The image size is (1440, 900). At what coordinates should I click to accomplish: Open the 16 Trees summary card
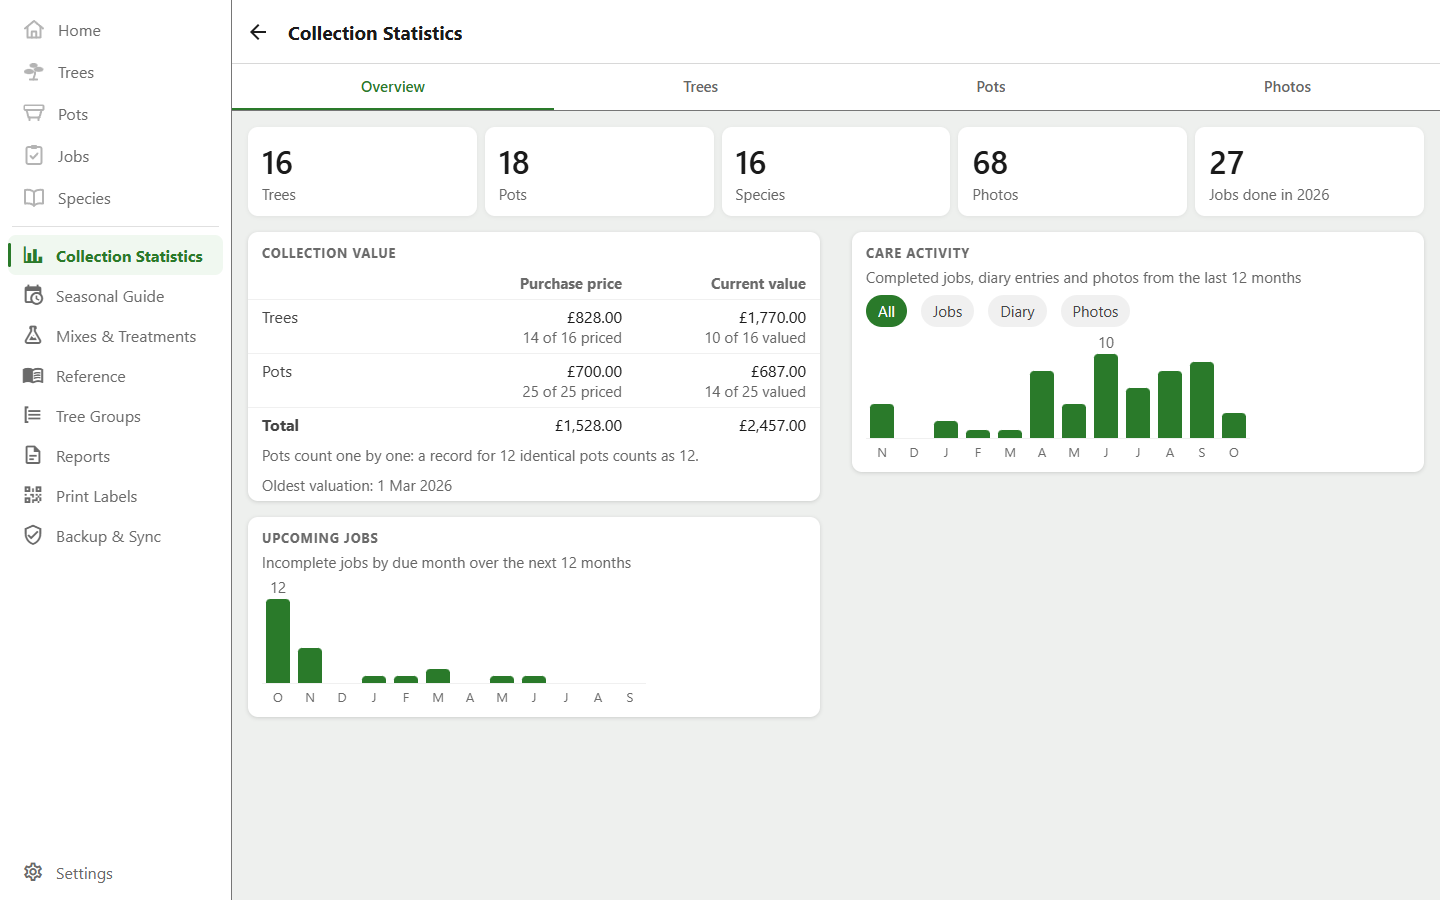coord(362,171)
